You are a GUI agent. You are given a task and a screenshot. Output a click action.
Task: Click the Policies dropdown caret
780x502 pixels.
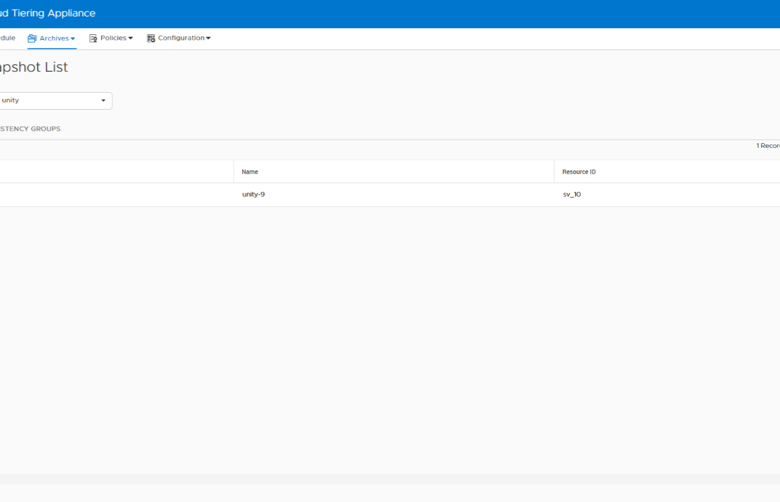coord(130,38)
